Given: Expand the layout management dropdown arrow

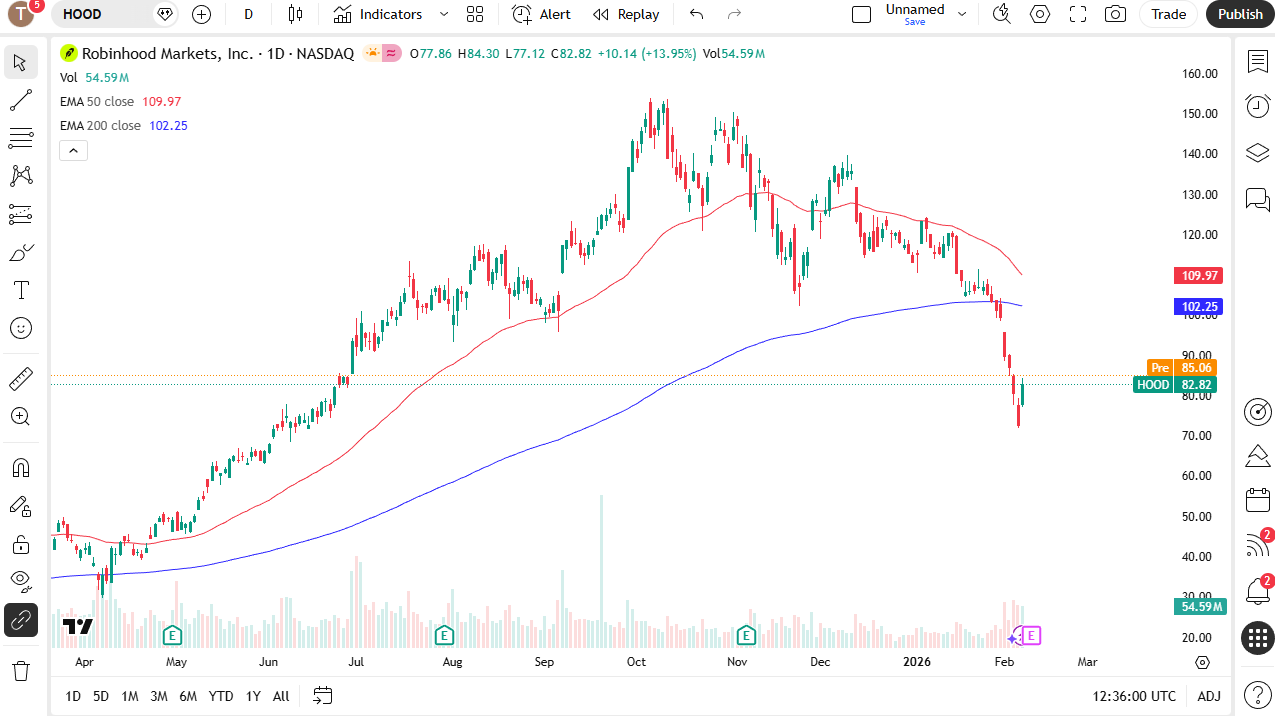Looking at the screenshot, I should click(962, 14).
